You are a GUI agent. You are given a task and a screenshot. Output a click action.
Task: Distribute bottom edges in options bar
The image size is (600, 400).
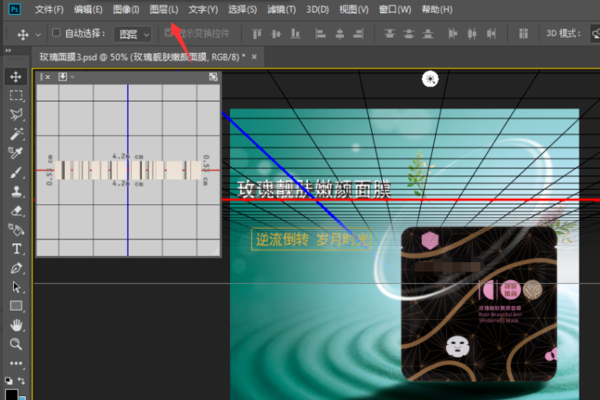pos(428,34)
